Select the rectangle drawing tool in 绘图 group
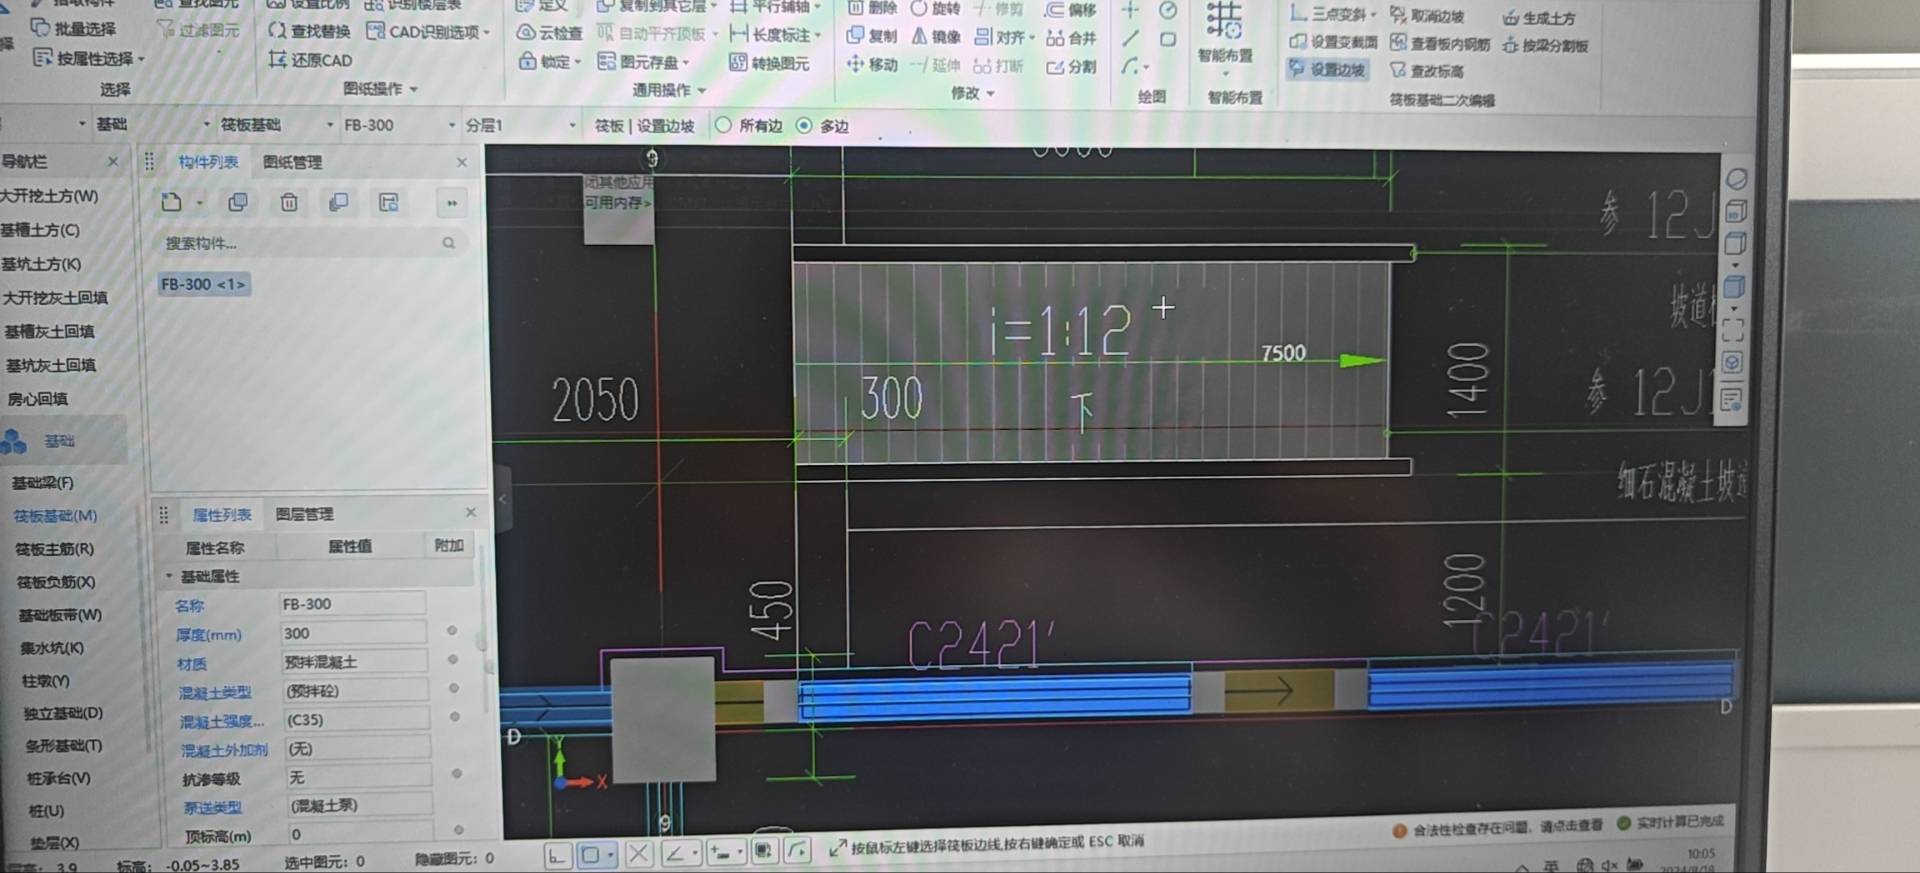 click(x=1168, y=39)
